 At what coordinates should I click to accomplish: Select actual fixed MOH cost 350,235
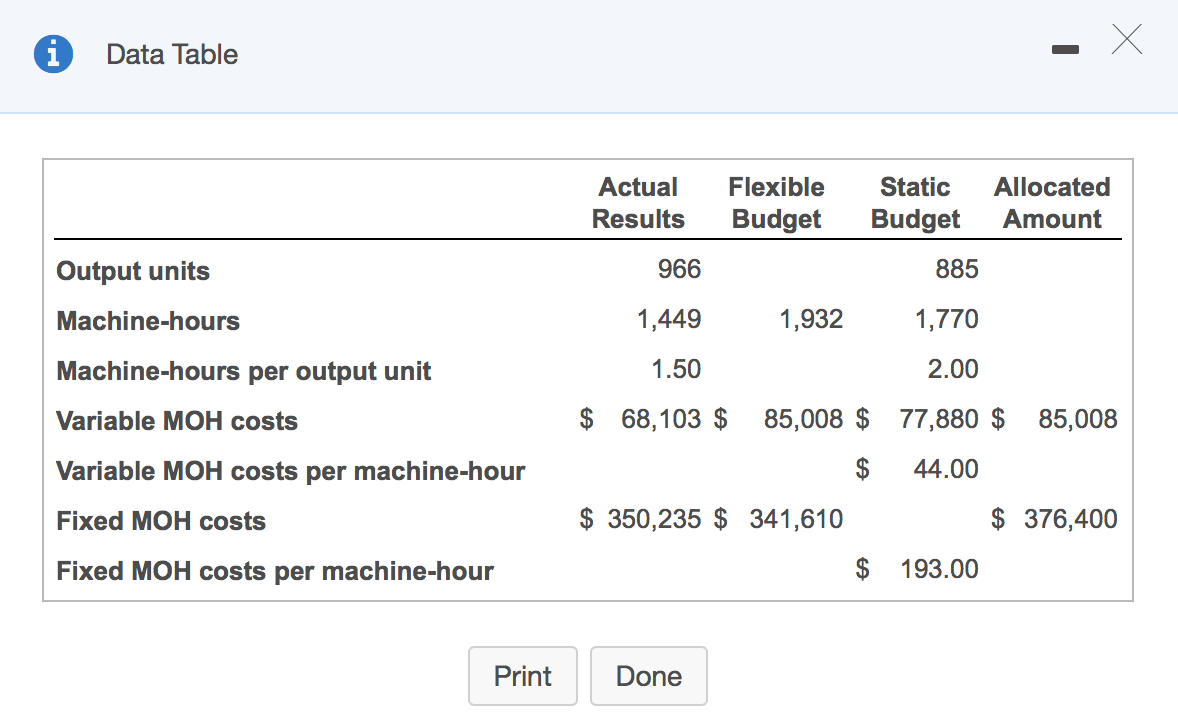pyautogui.click(x=654, y=519)
